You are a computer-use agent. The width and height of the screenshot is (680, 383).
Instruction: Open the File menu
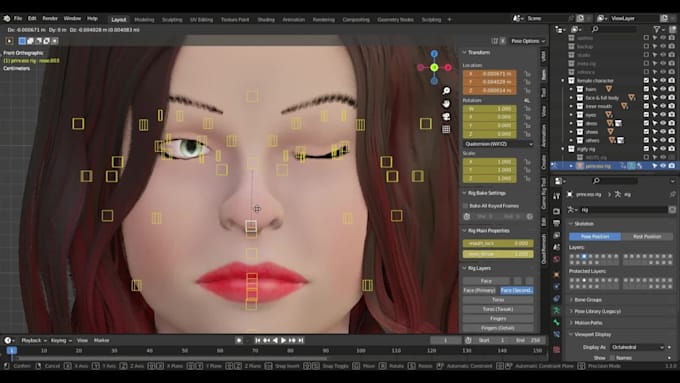(18, 19)
